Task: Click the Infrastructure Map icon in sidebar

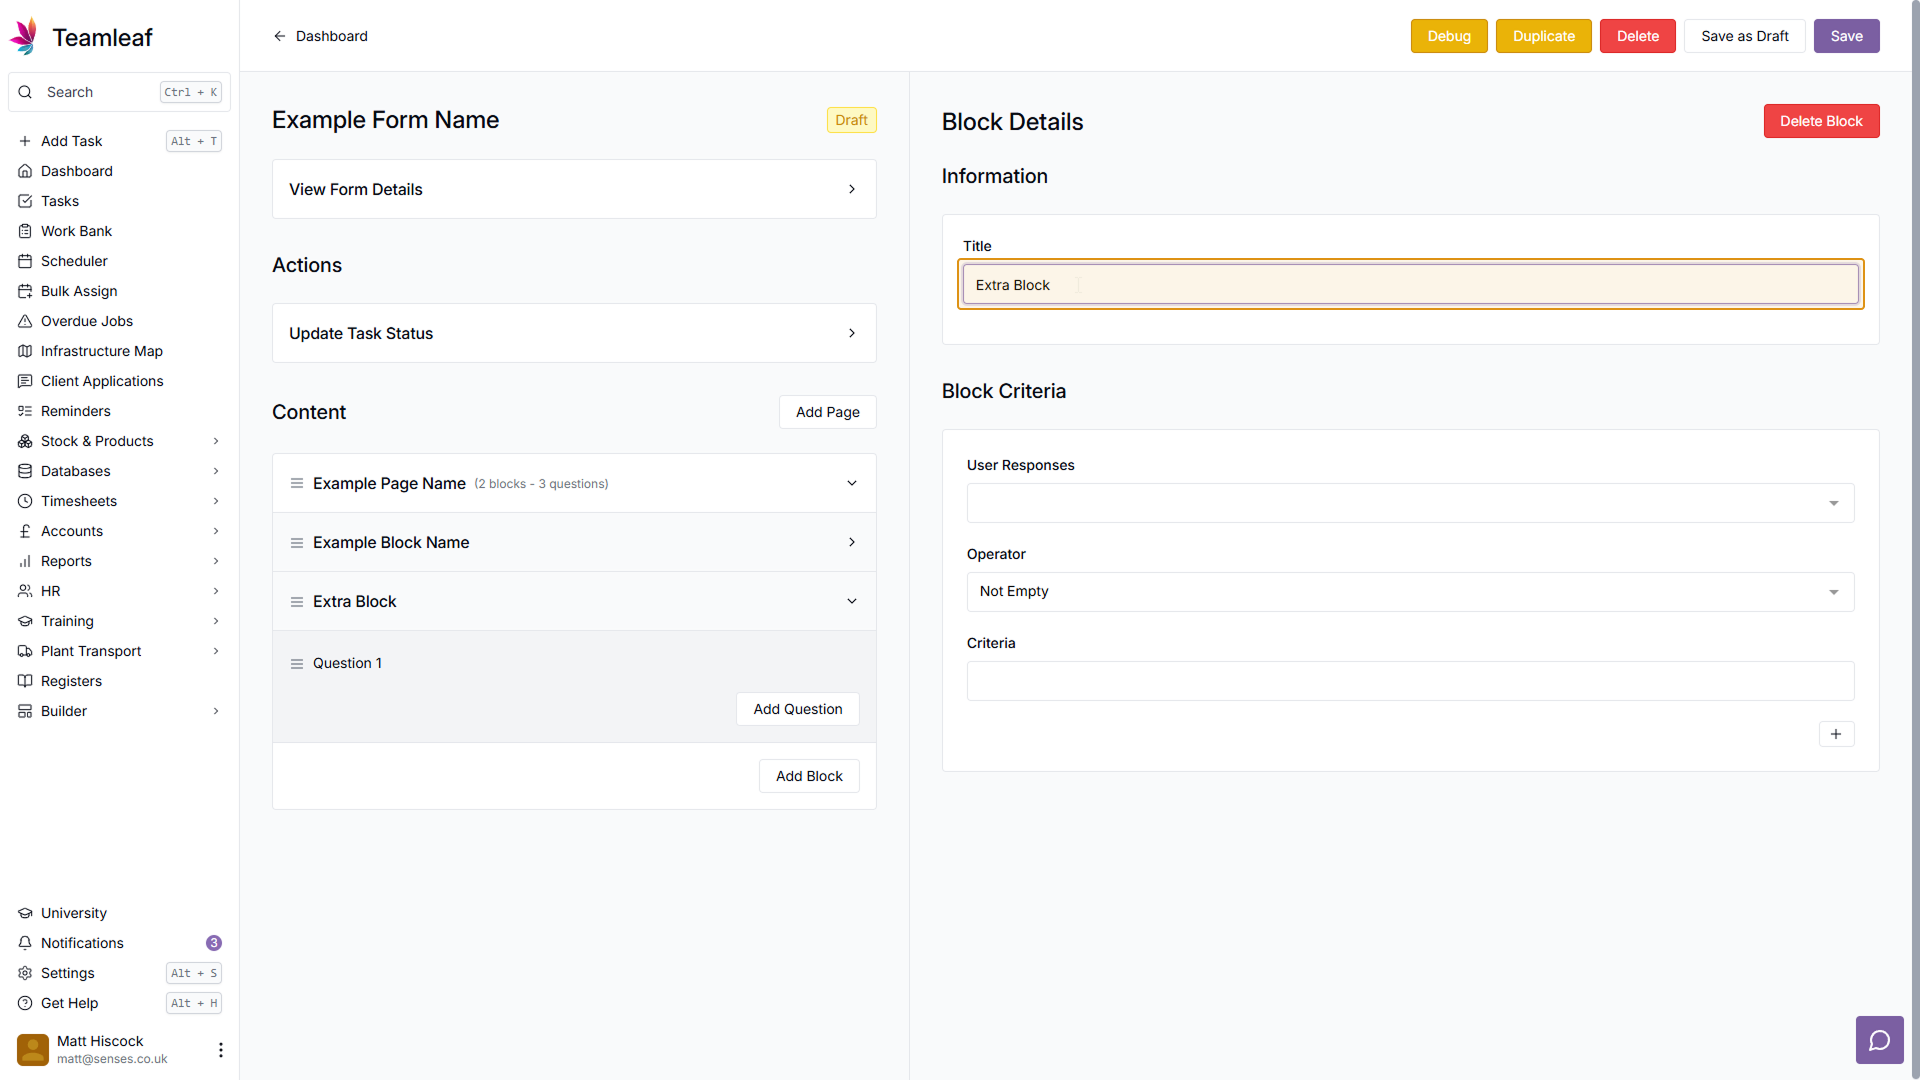Action: pyautogui.click(x=25, y=351)
